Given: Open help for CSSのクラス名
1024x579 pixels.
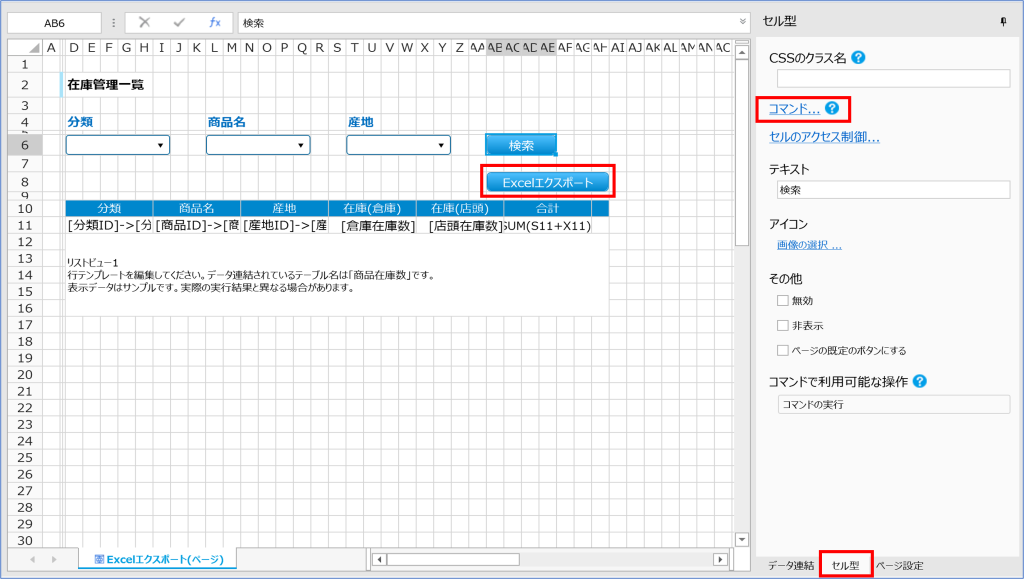Looking at the screenshot, I should point(859,58).
